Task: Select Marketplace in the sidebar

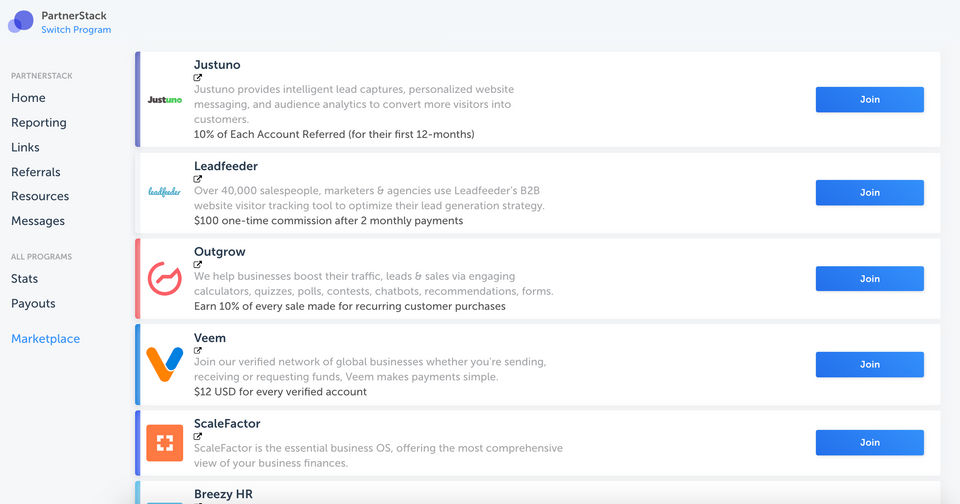Action: point(45,339)
